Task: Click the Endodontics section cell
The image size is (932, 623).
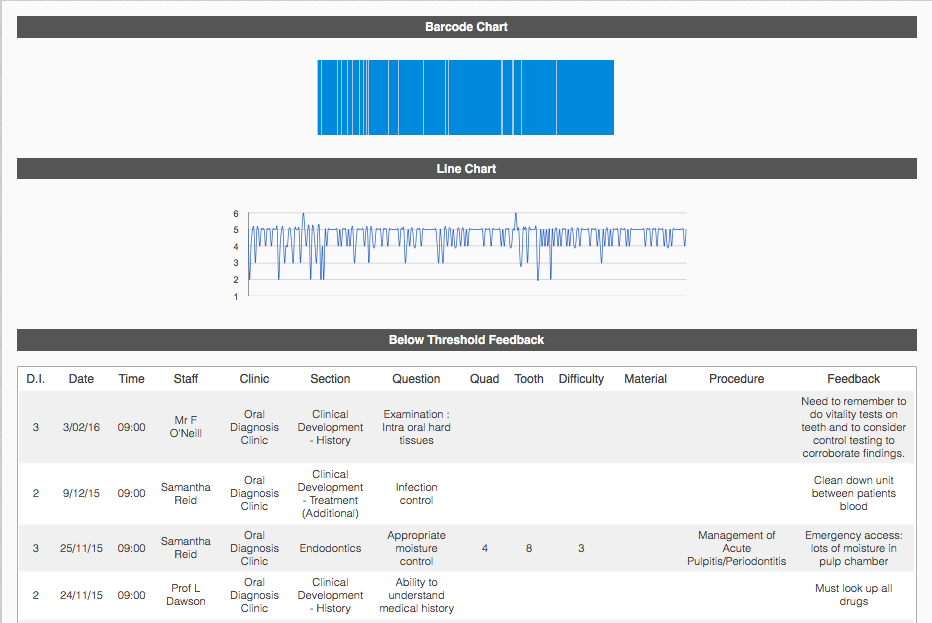Action: tap(330, 548)
